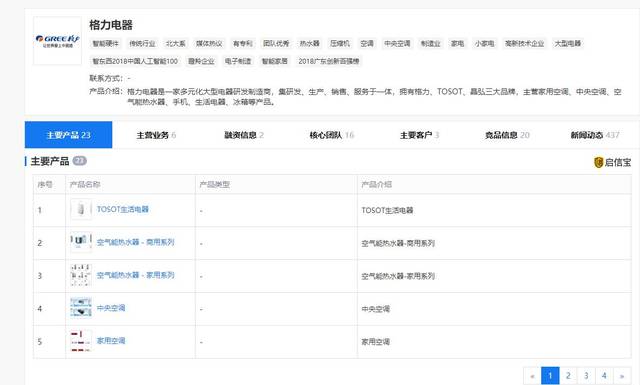Open the 空气能热水器 家用系列 product image
Image resolution: width=640 pixels, height=385 pixels.
pos(81,275)
